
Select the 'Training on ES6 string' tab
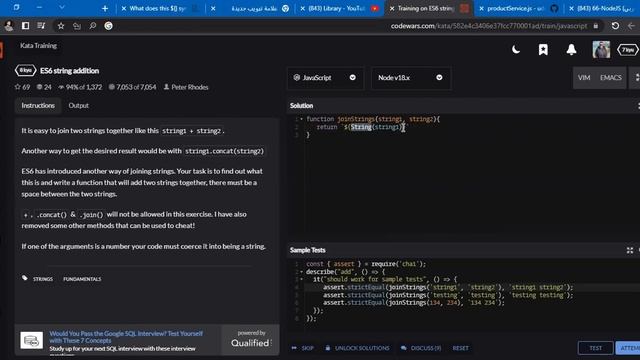point(429,8)
